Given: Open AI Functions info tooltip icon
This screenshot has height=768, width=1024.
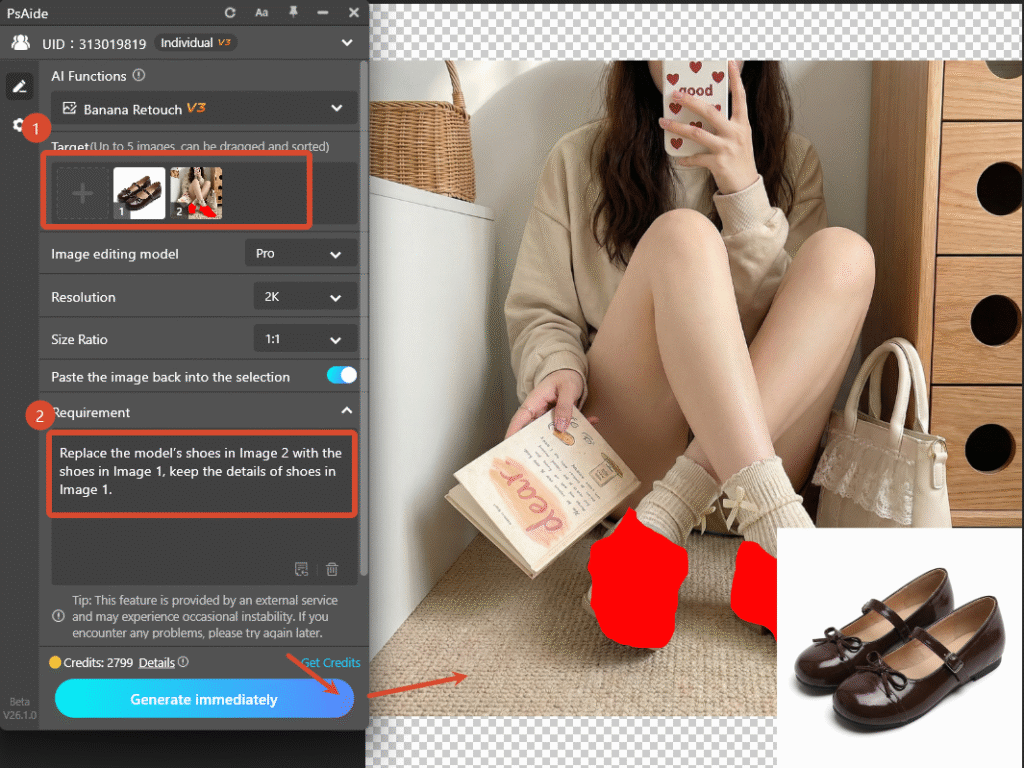Looking at the screenshot, I should (141, 75).
